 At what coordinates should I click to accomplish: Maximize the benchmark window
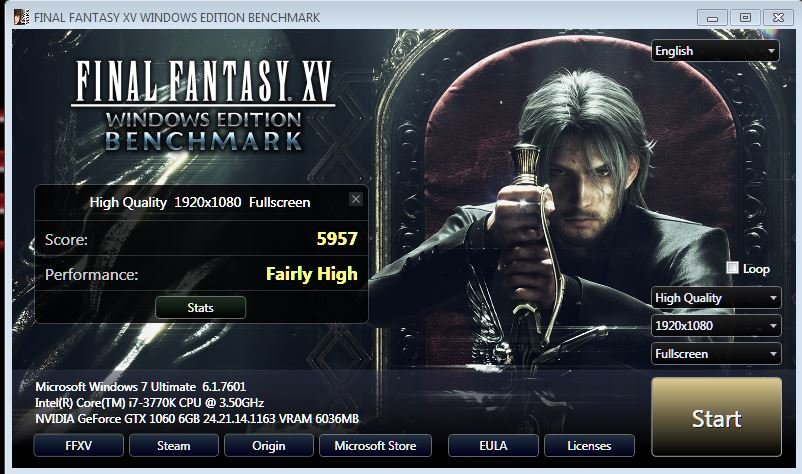point(745,18)
